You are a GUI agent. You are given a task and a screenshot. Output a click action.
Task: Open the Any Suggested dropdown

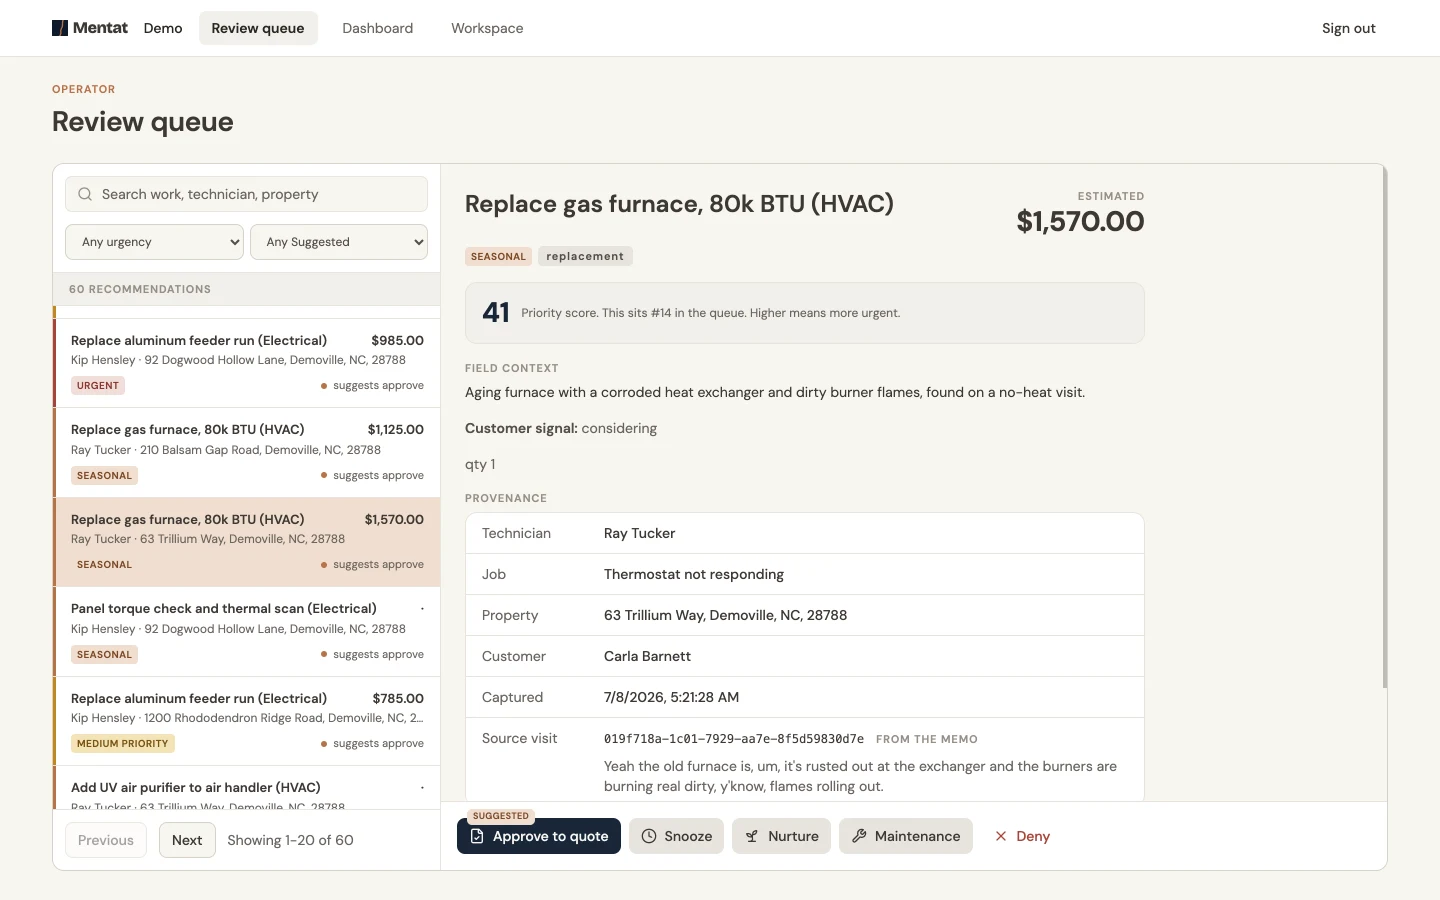point(339,242)
